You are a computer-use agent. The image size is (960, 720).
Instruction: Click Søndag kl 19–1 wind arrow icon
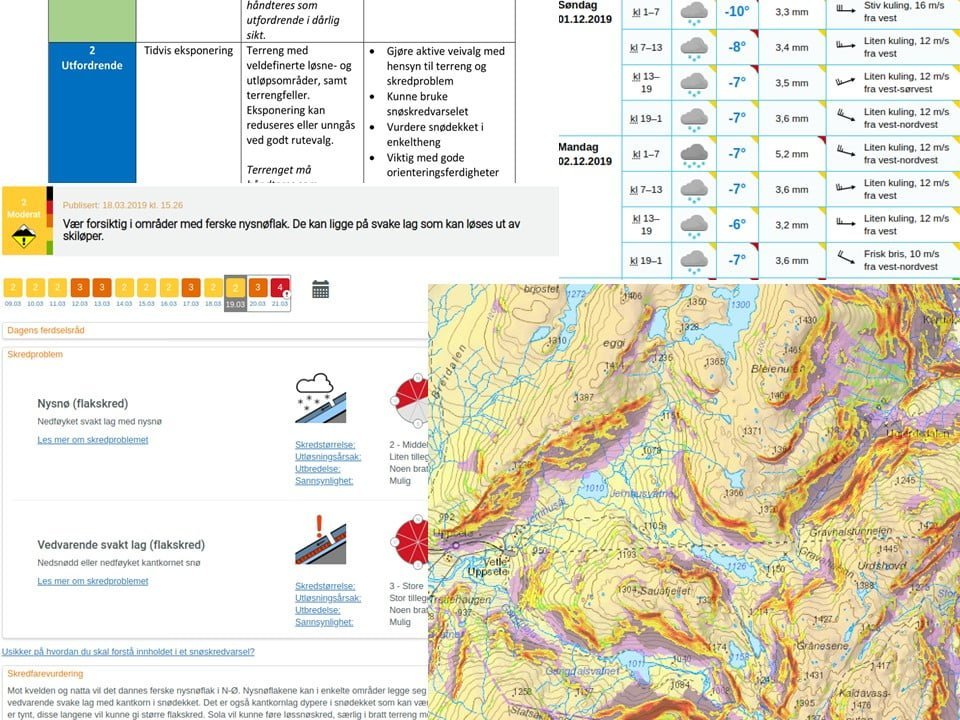click(846, 114)
